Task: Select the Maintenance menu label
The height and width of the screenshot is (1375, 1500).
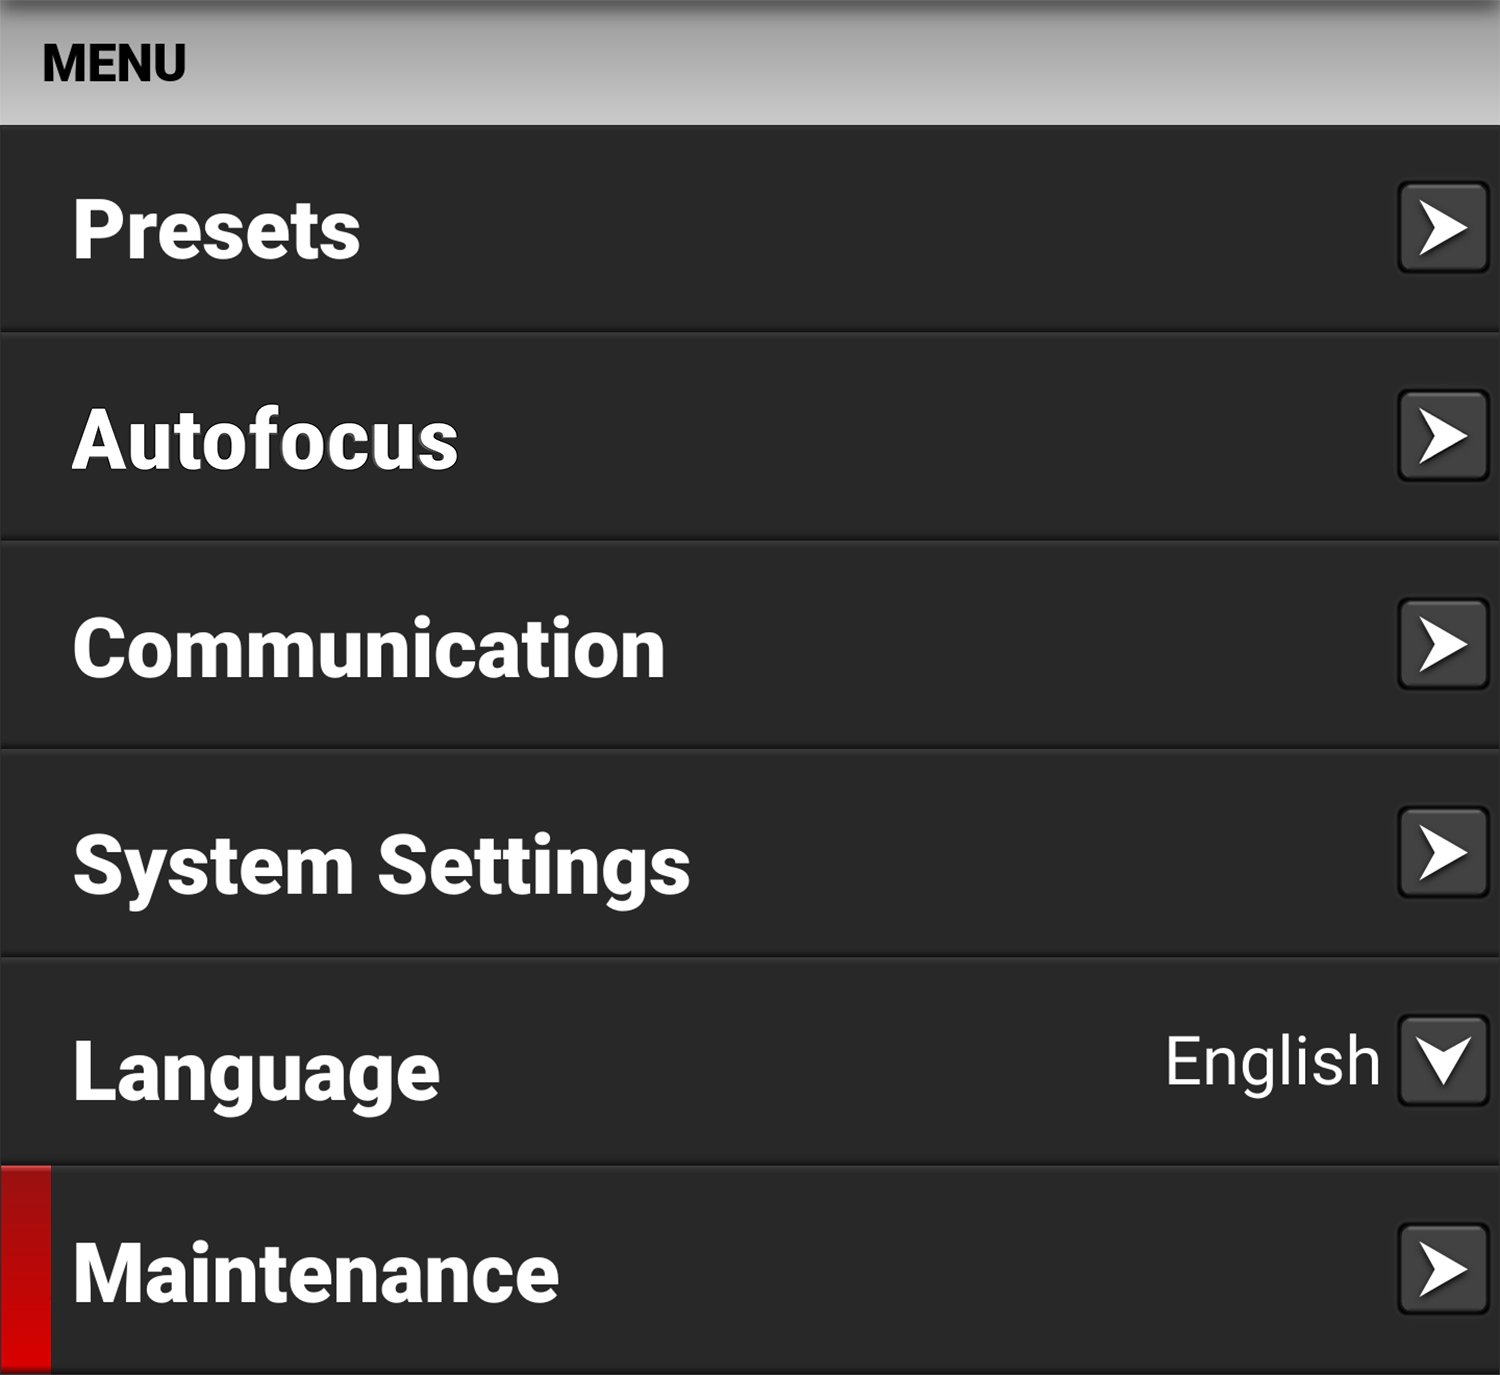Action: [x=315, y=1273]
